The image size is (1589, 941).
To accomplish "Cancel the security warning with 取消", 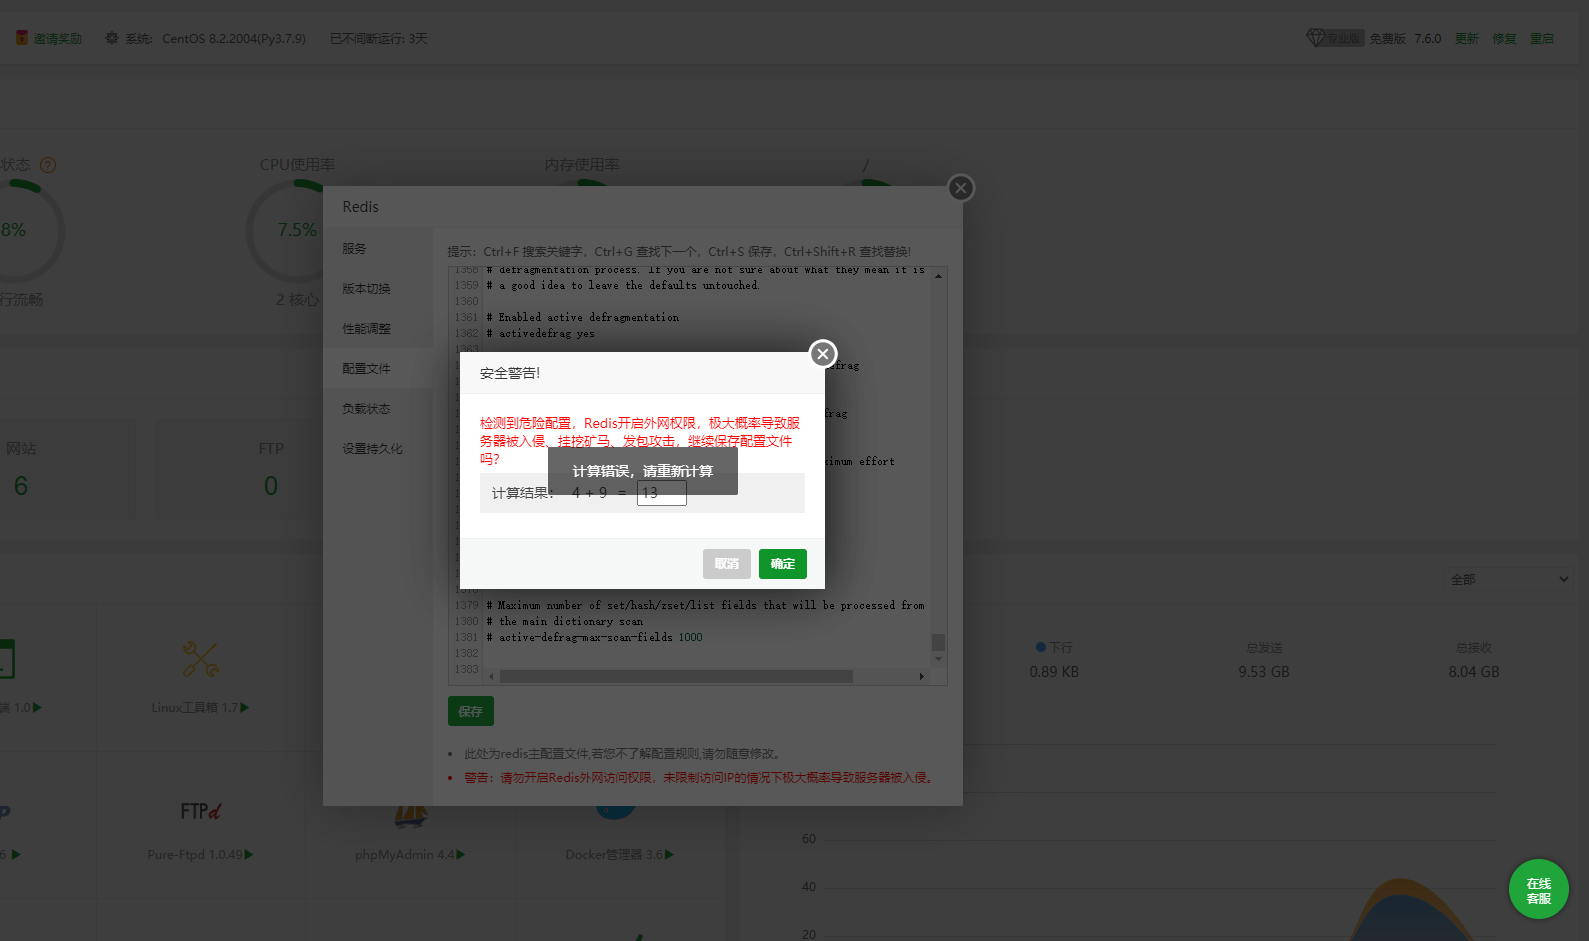I will pos(727,564).
